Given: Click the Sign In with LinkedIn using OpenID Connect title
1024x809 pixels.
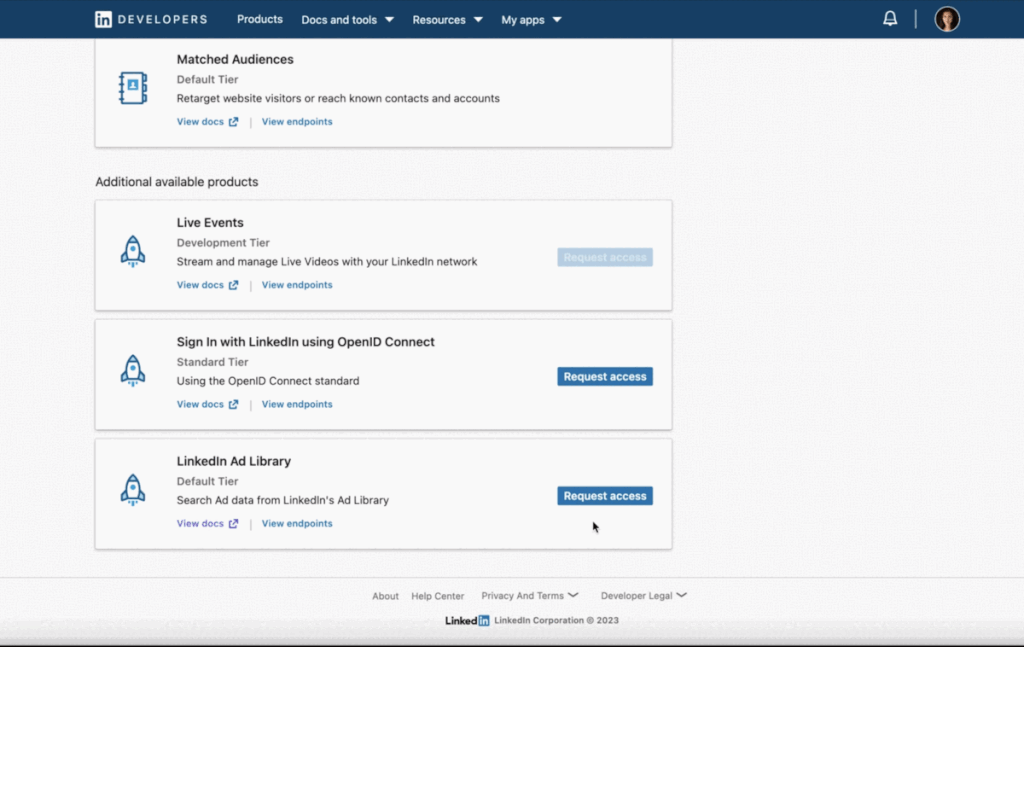Looking at the screenshot, I should tap(305, 342).
